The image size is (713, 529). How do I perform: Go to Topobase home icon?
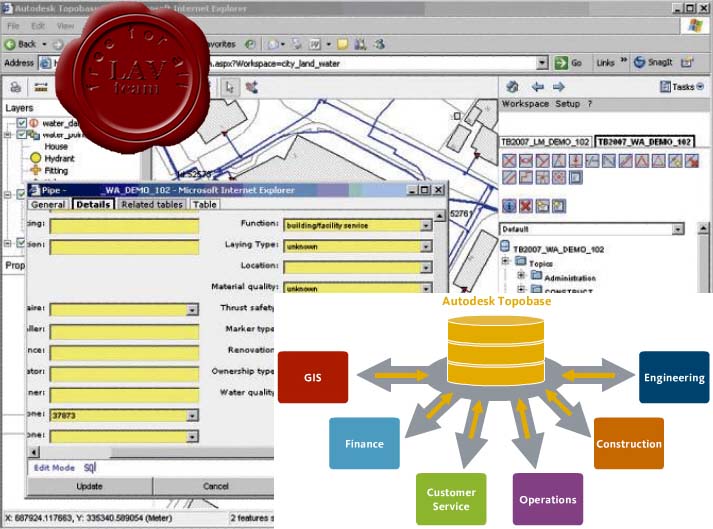coord(512,86)
